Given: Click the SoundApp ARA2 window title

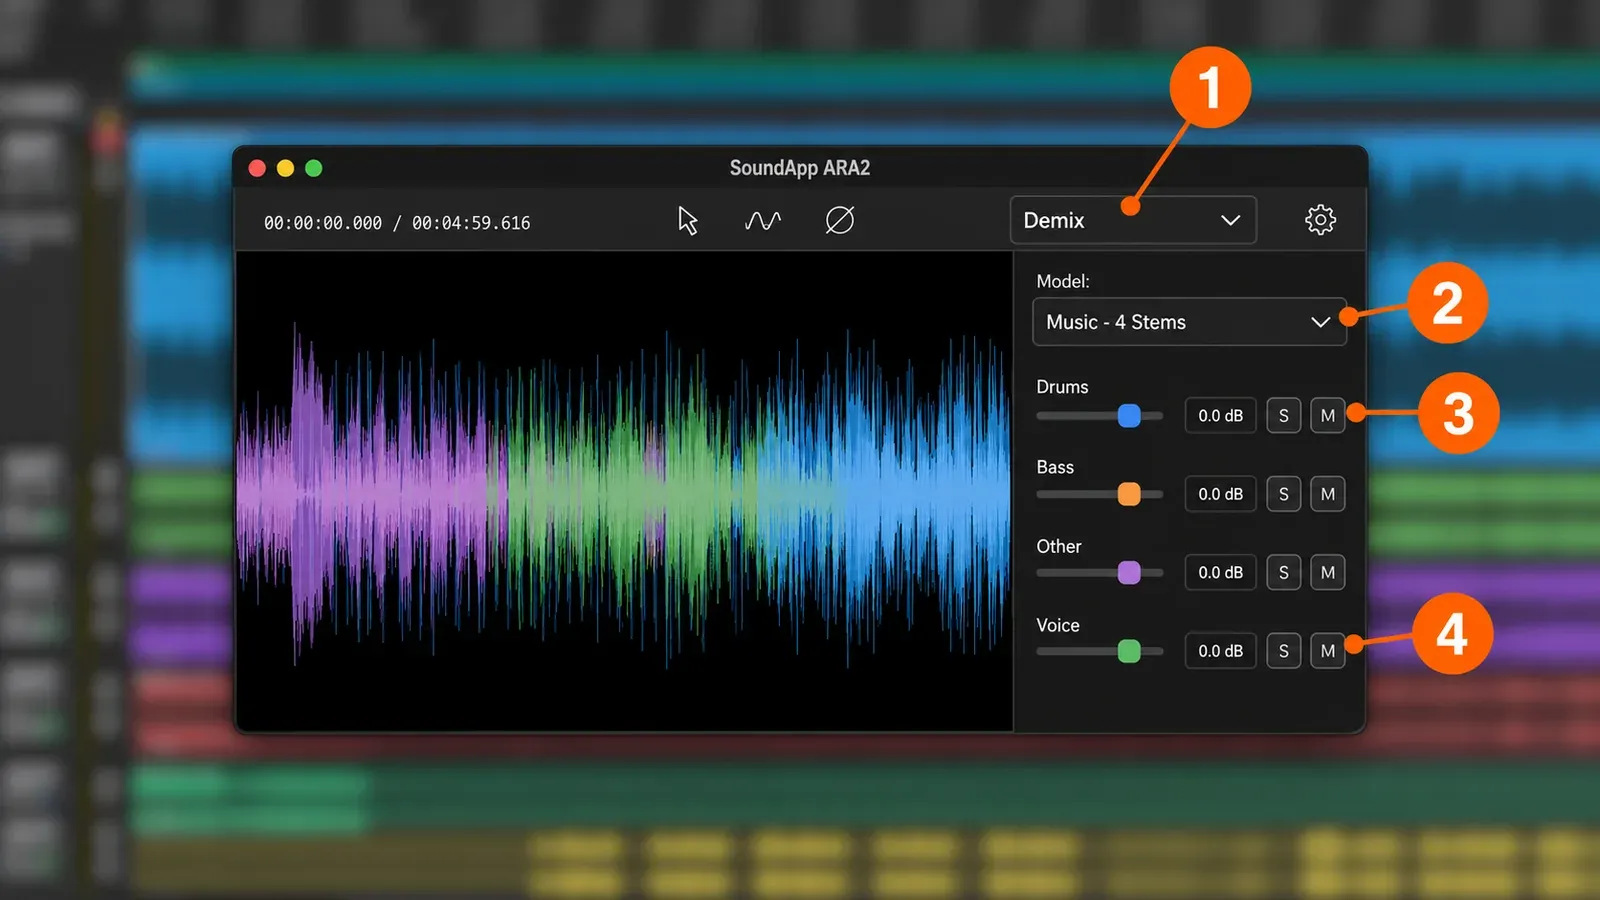Looking at the screenshot, I should pyautogui.click(x=800, y=168).
